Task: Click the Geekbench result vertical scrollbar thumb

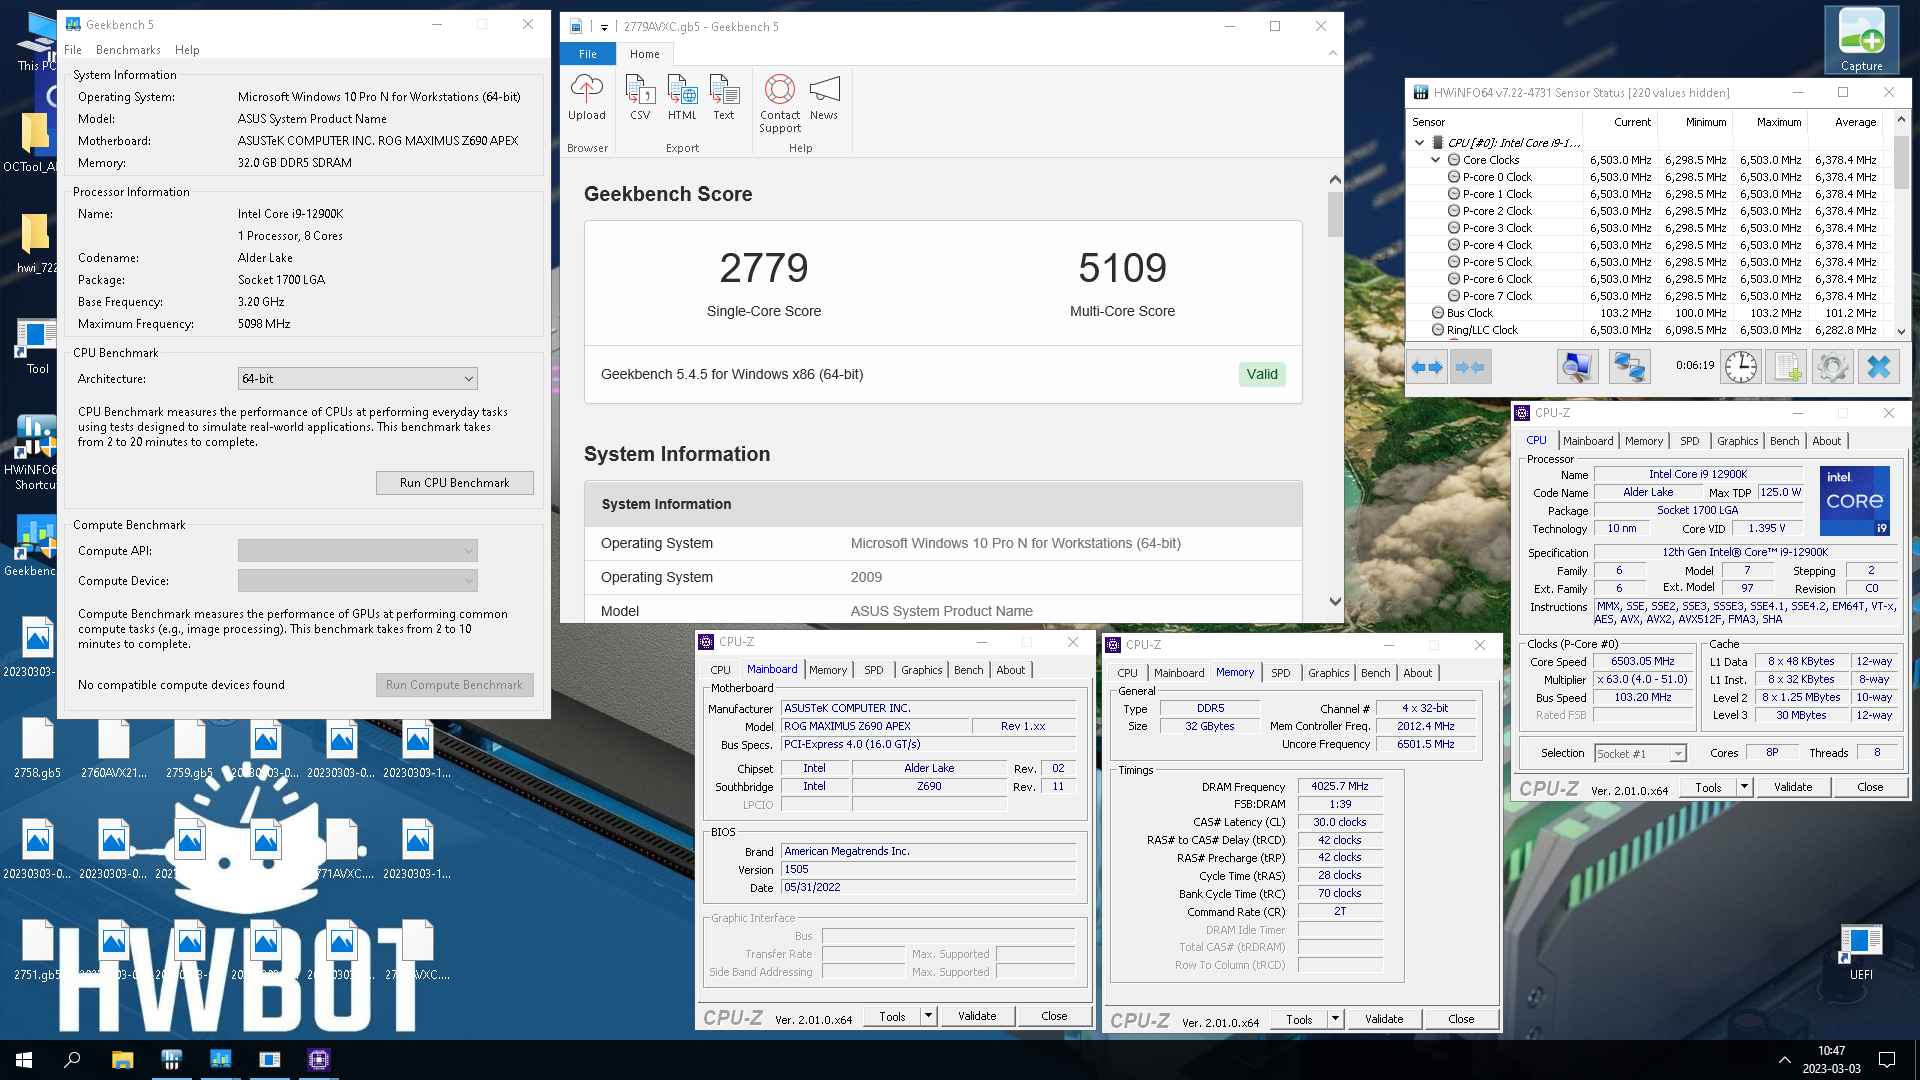Action: tap(1335, 213)
